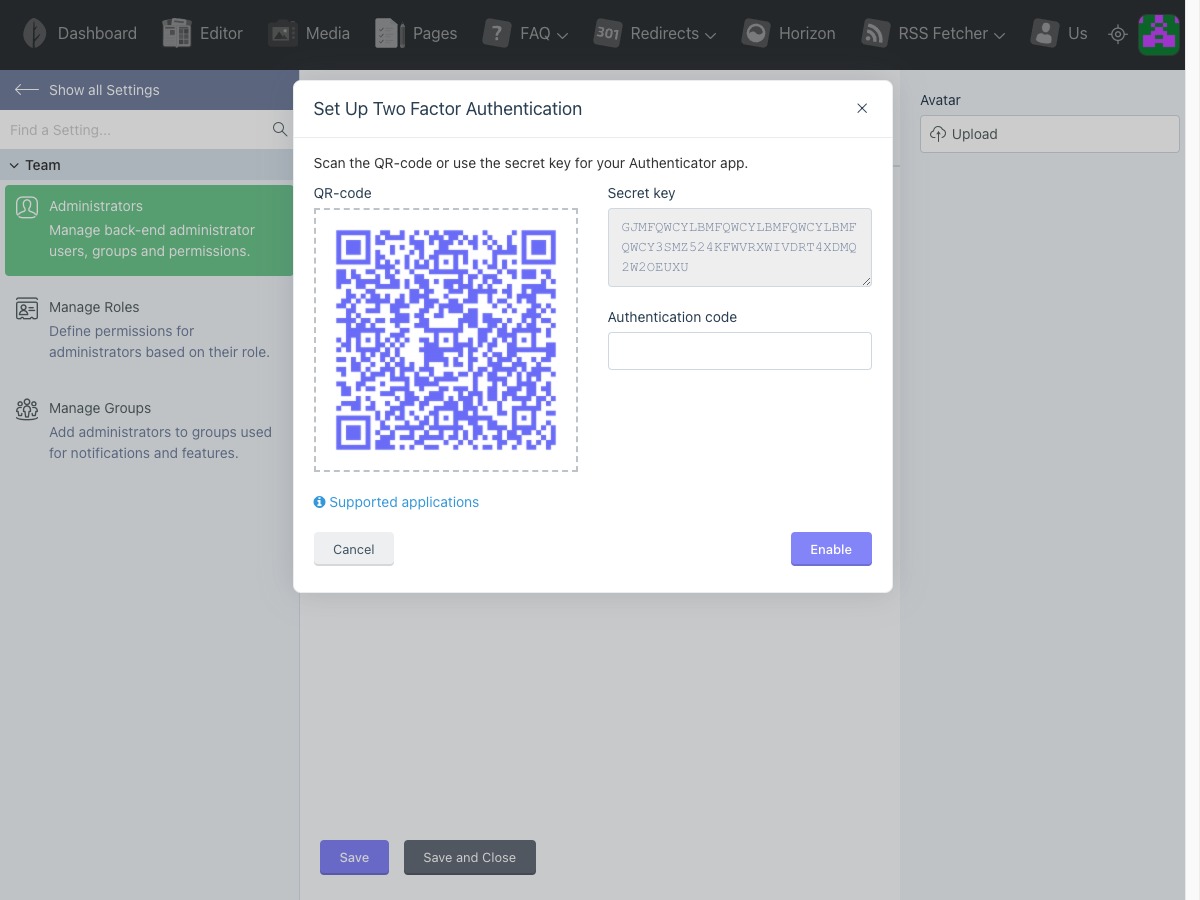Expand the RSS Fetcher dropdown menu
1200x900 pixels.
click(x=998, y=35)
